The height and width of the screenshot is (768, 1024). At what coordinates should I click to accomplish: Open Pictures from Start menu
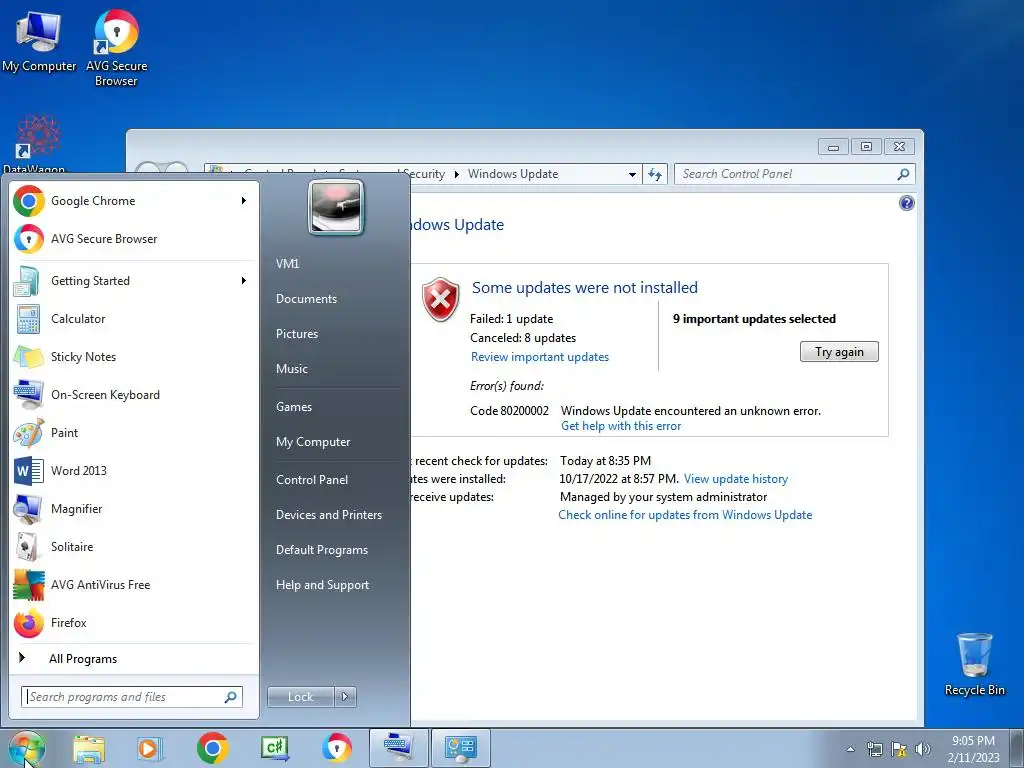point(296,334)
